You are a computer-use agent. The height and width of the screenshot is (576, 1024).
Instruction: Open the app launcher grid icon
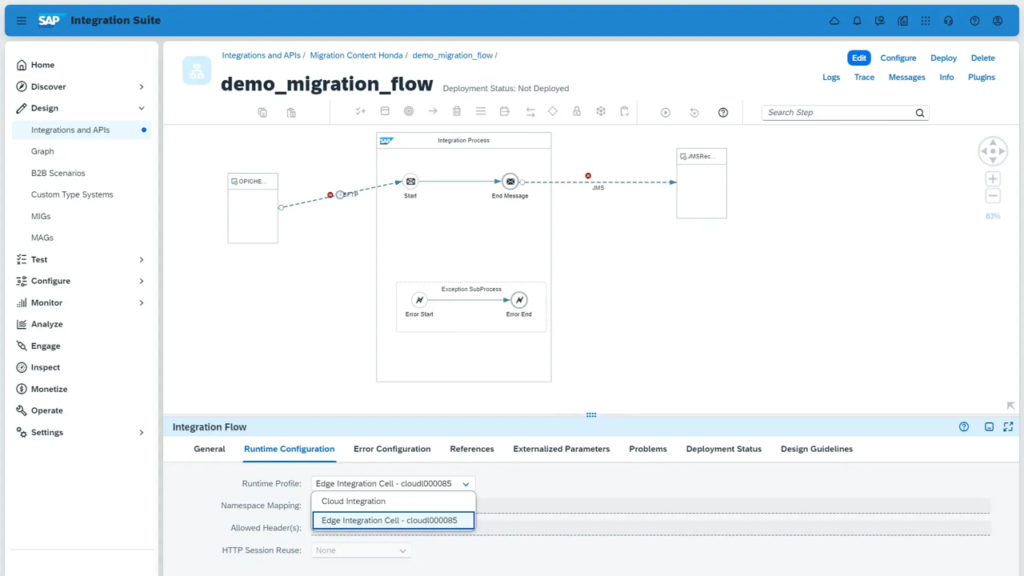coord(926,21)
